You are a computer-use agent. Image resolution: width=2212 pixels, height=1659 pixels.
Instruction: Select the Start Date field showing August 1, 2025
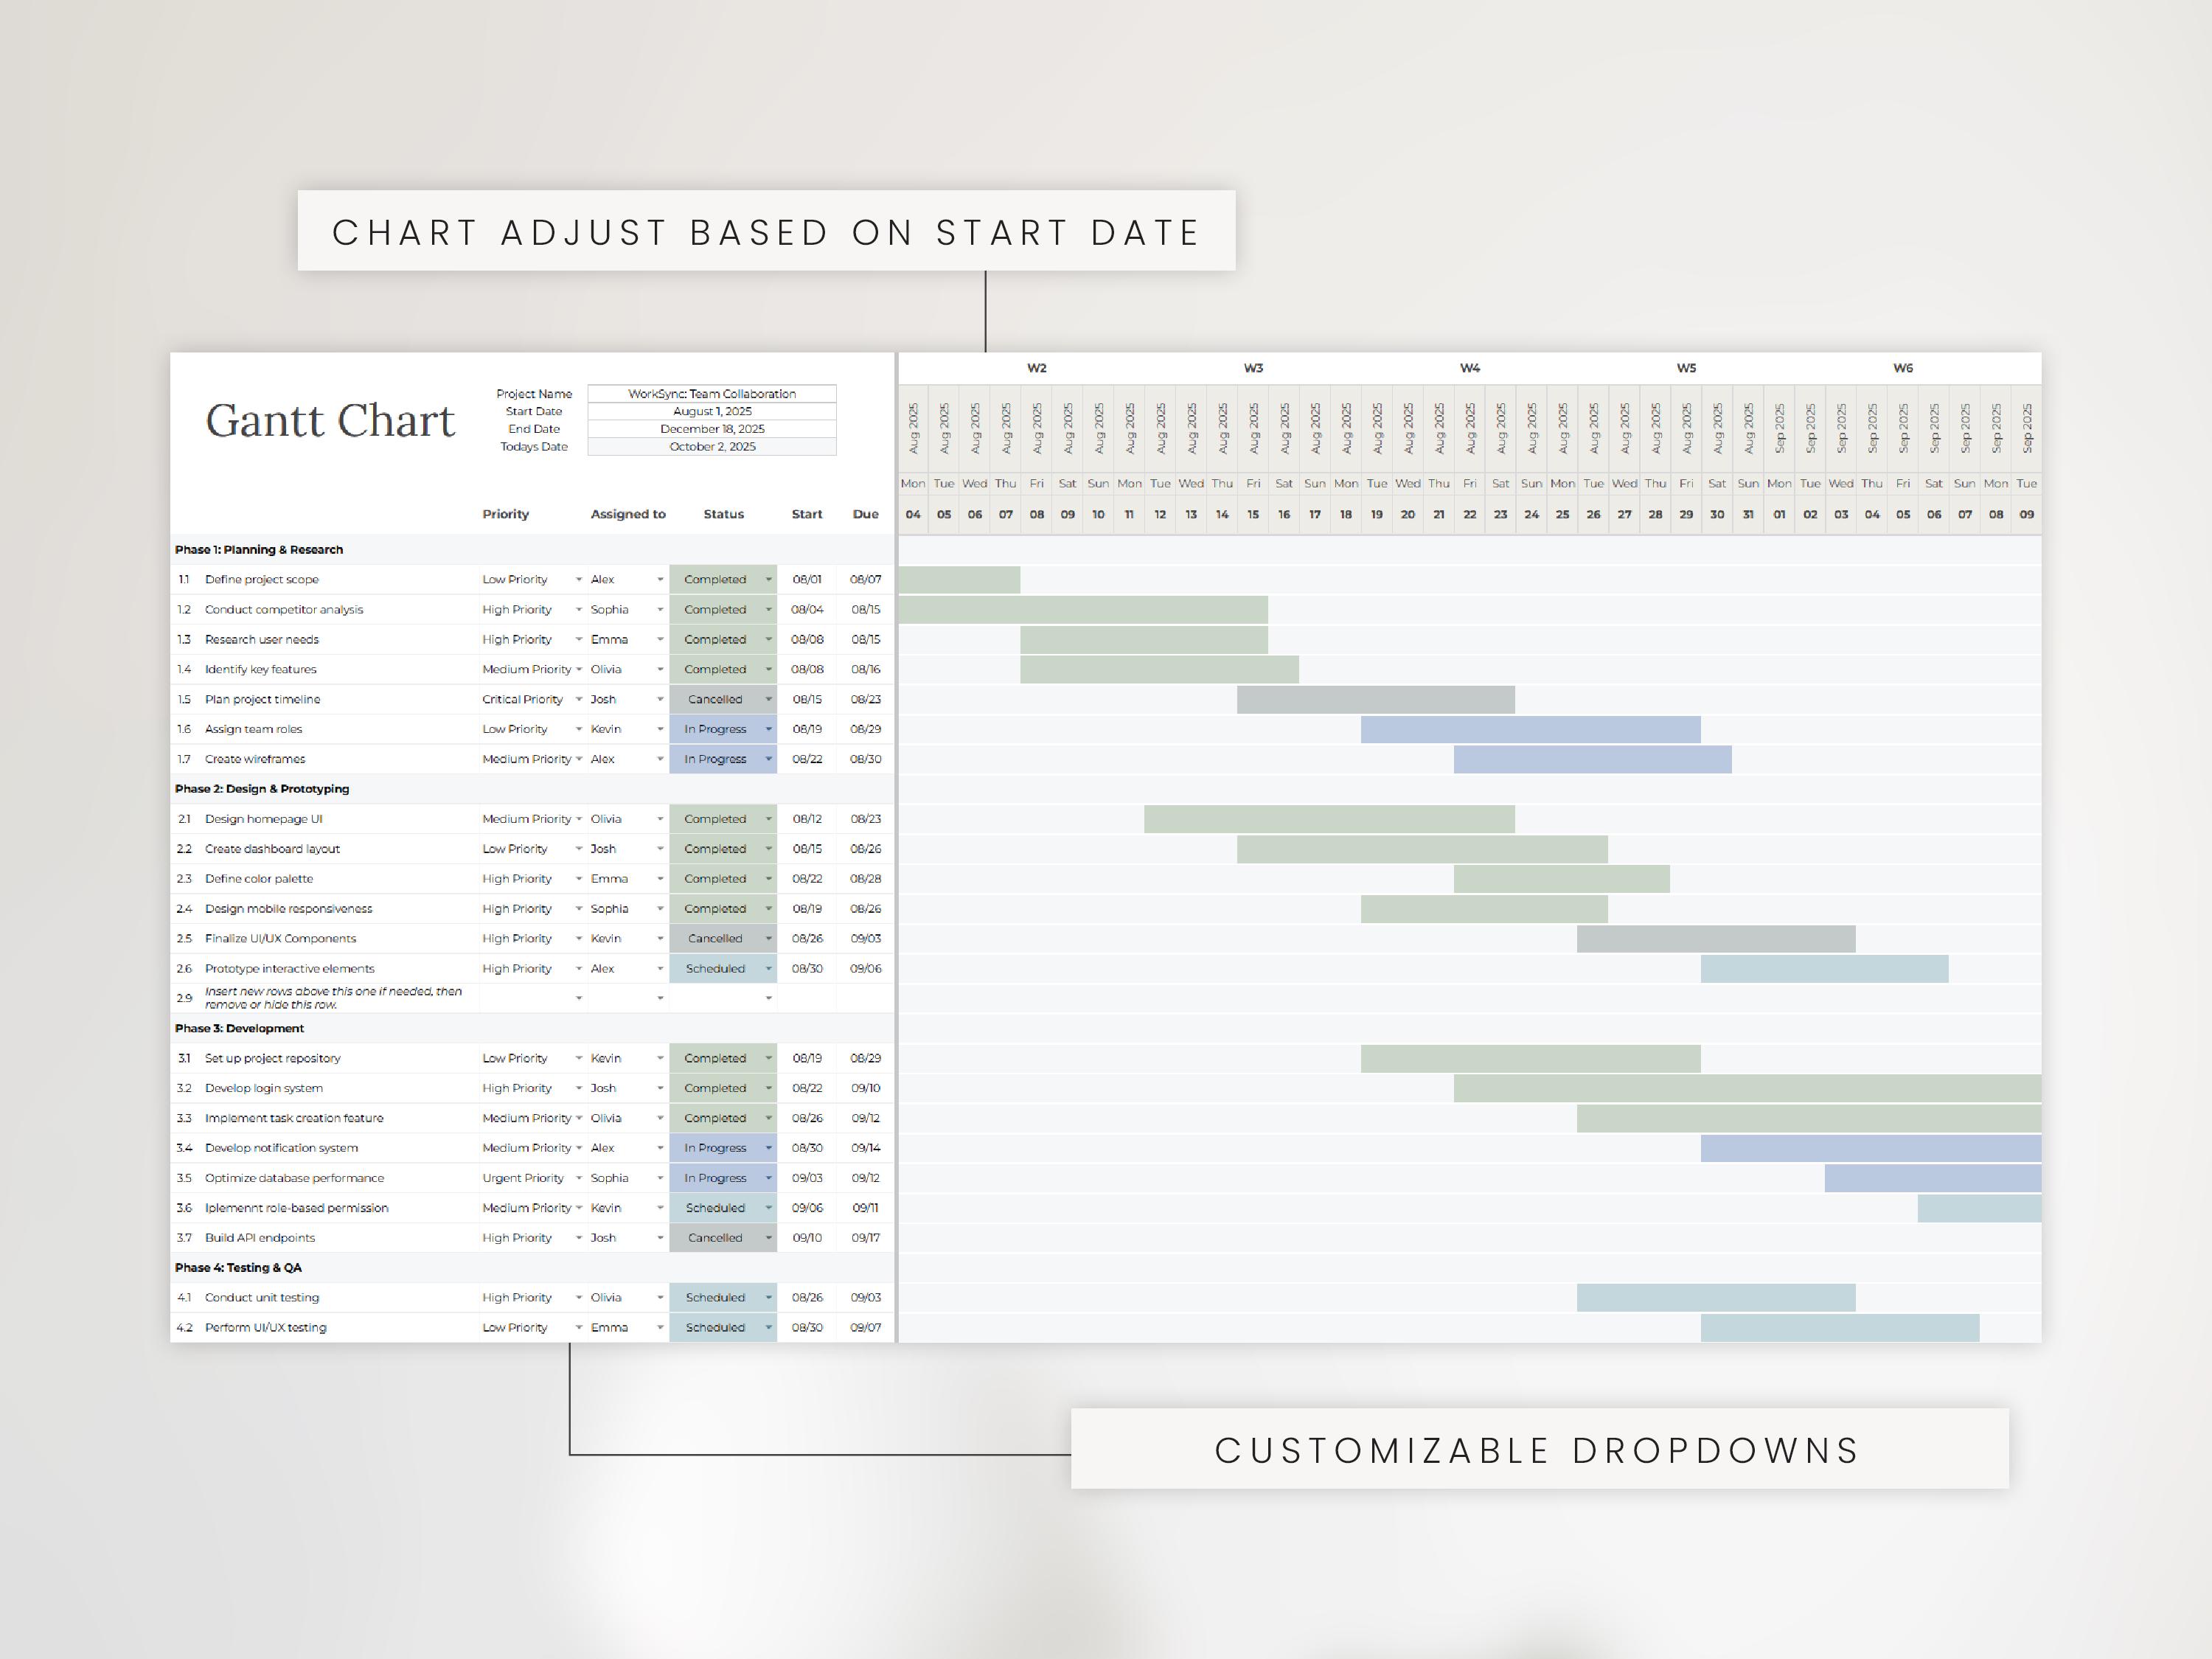[712, 411]
